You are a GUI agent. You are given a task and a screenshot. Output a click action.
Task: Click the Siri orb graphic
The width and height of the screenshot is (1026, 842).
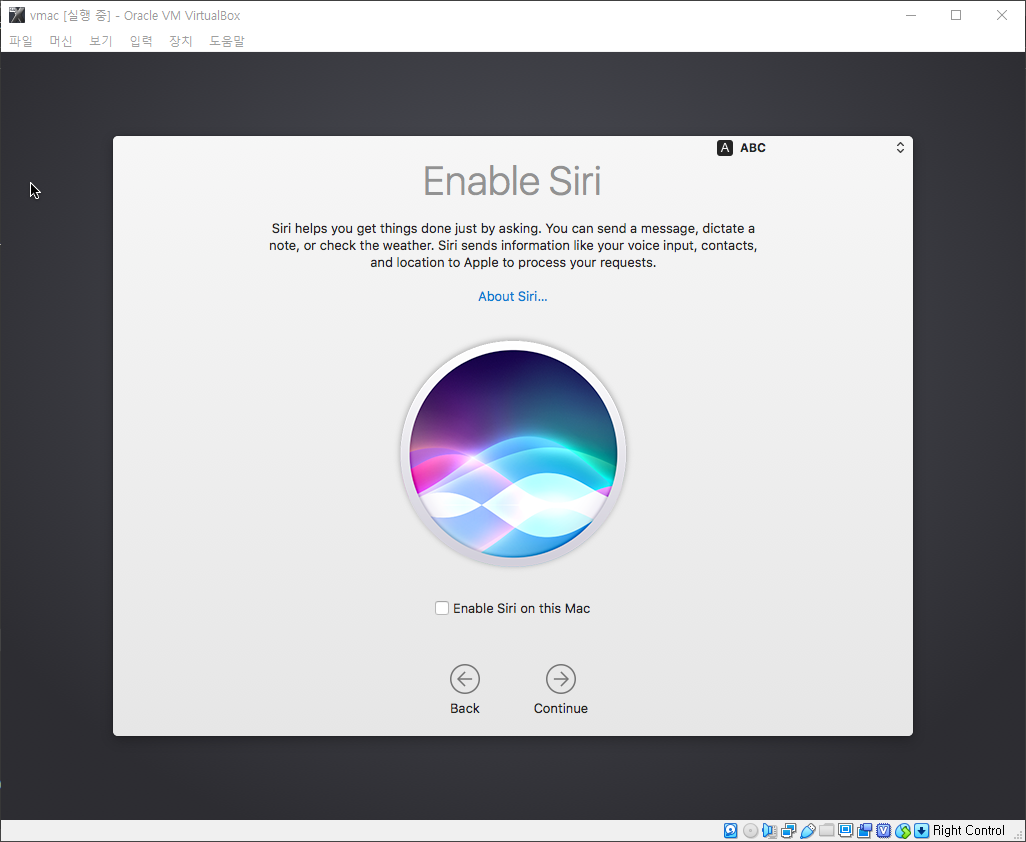(513, 453)
